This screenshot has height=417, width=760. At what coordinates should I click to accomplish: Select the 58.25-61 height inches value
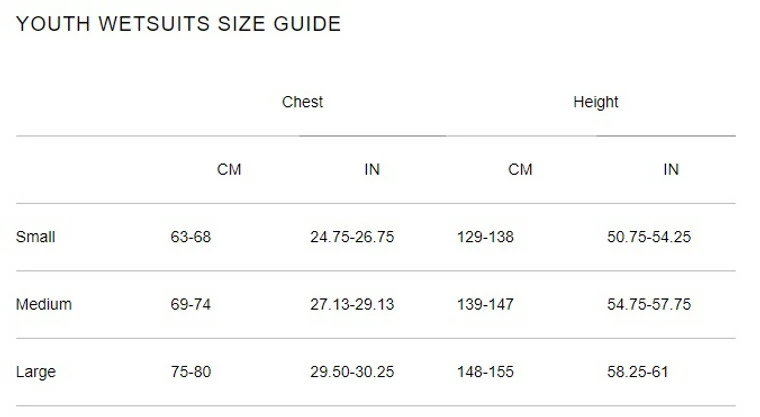[x=637, y=372]
